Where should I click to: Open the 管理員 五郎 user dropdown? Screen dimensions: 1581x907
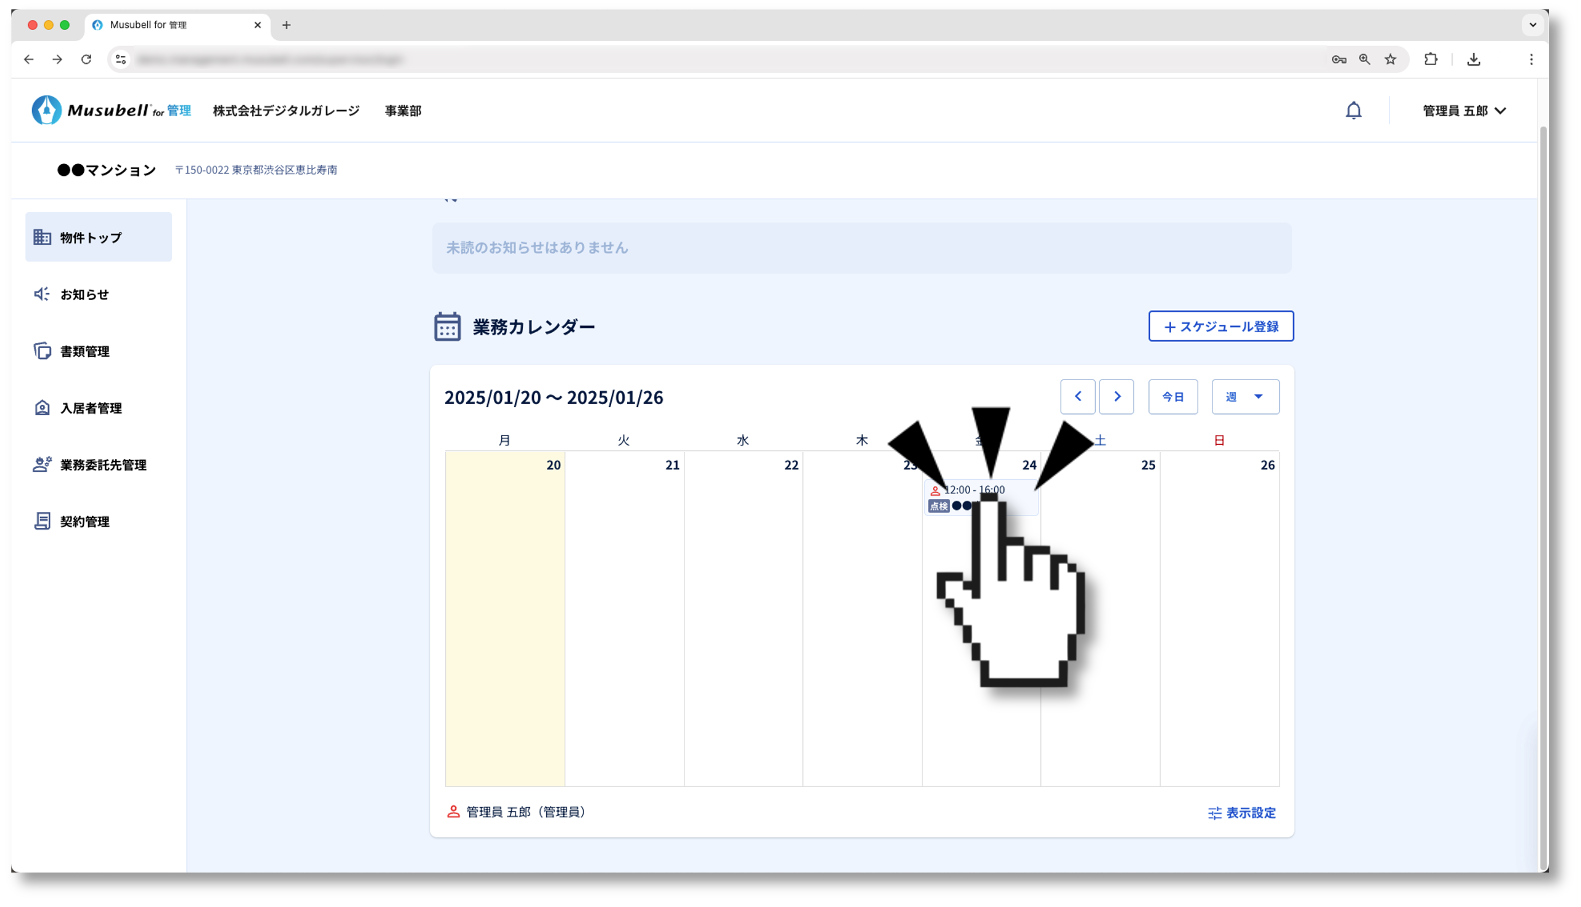tap(1464, 111)
